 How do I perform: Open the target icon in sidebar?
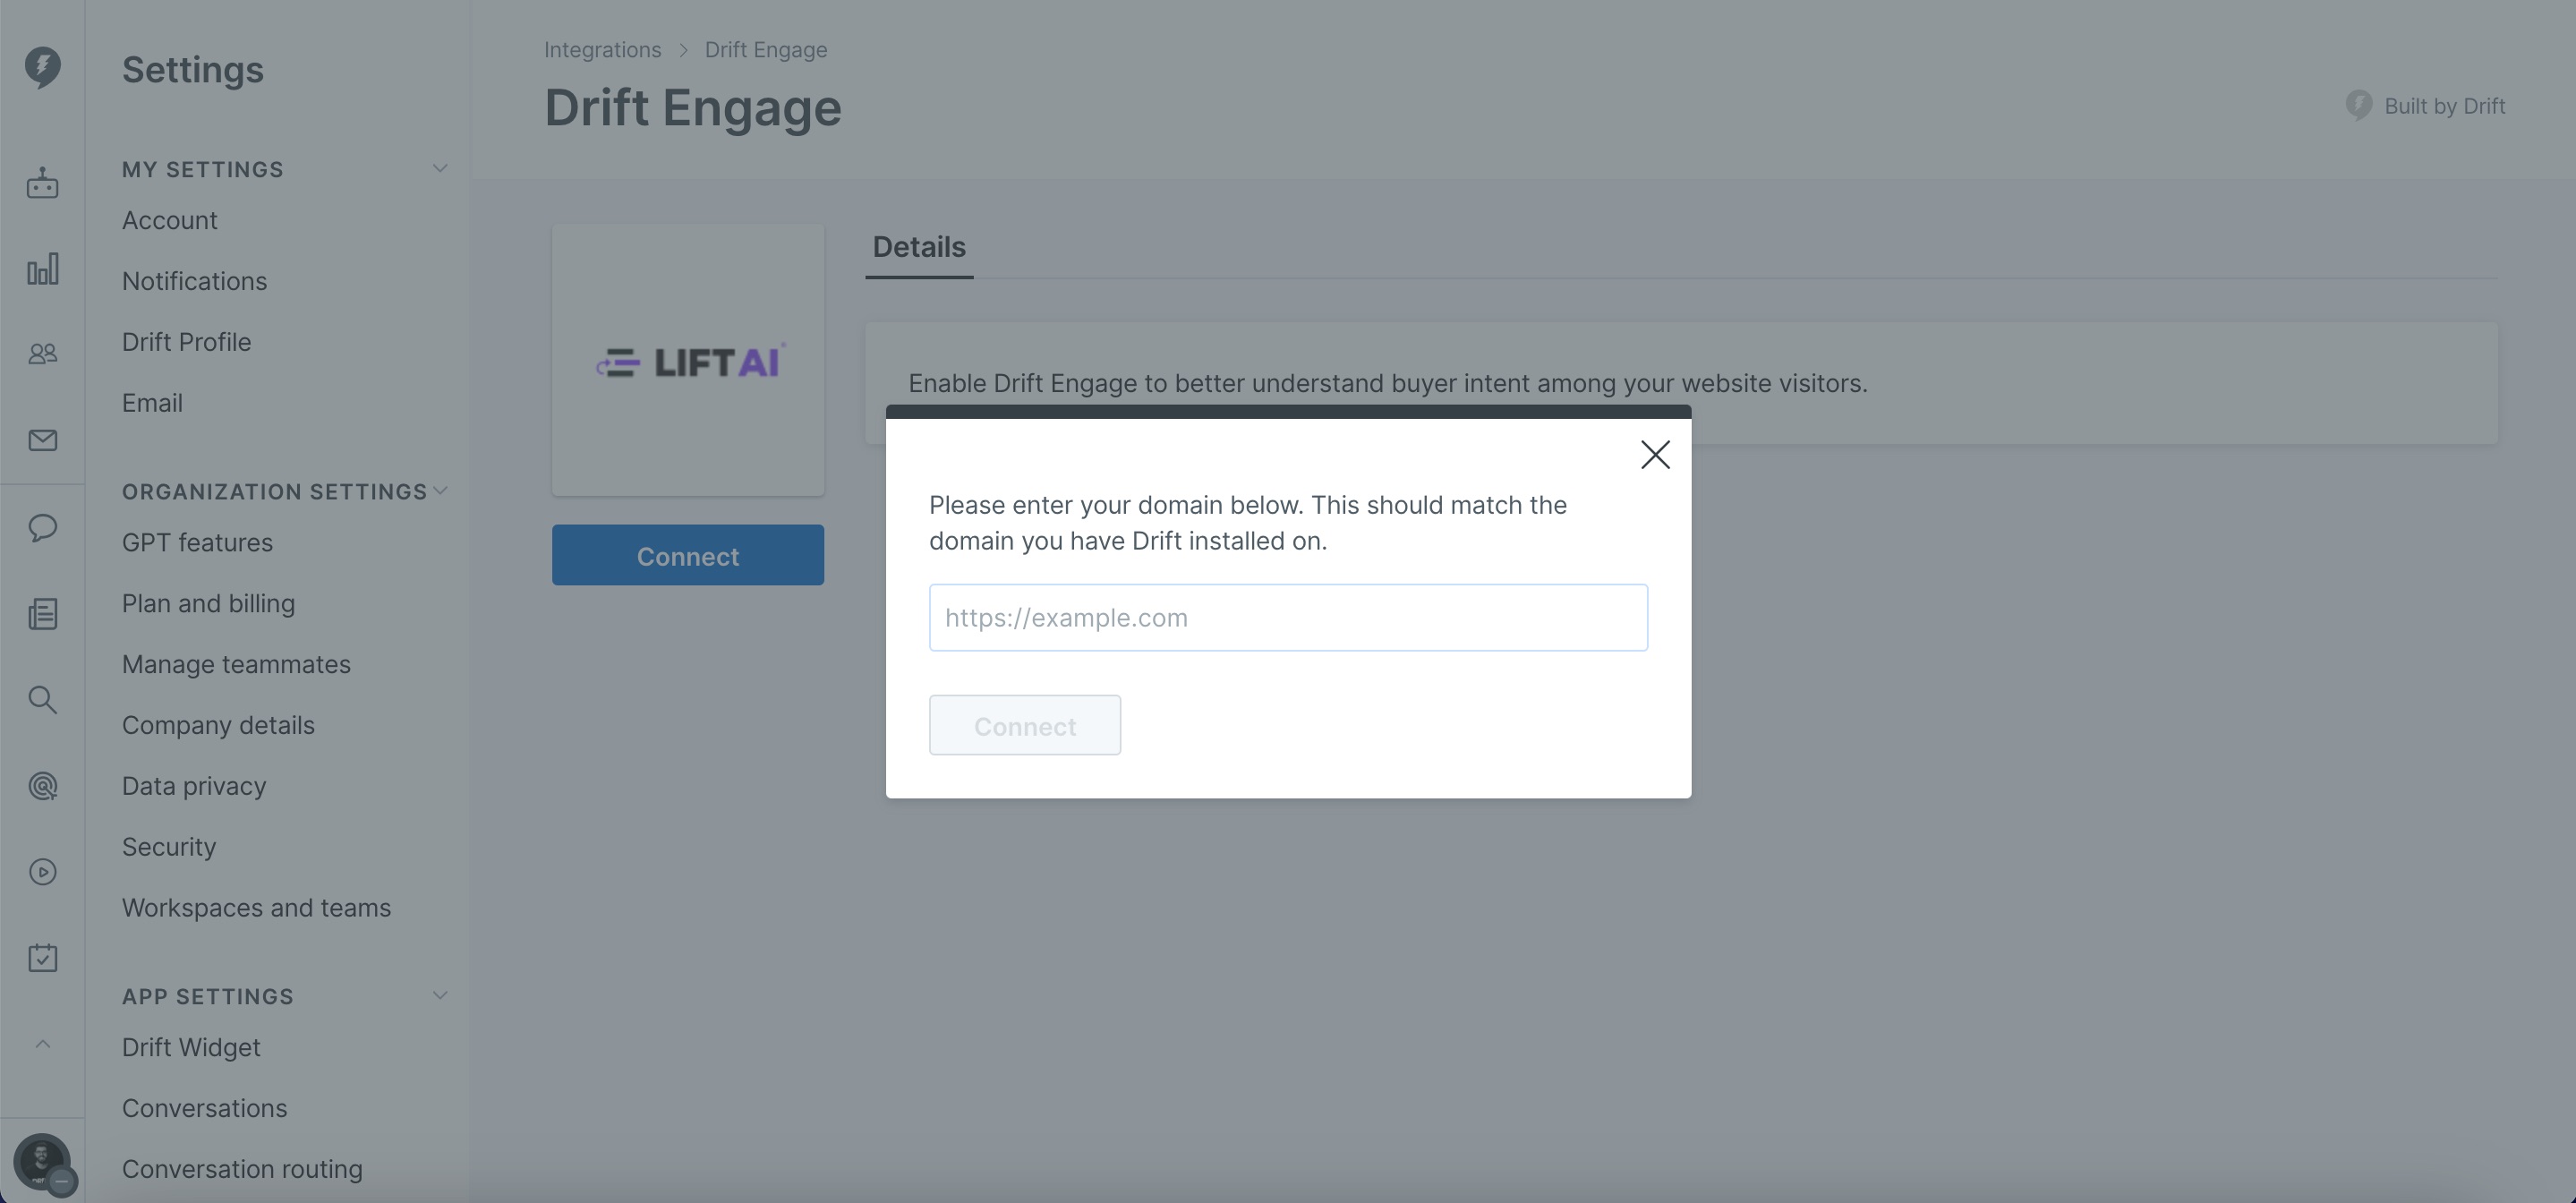42,786
